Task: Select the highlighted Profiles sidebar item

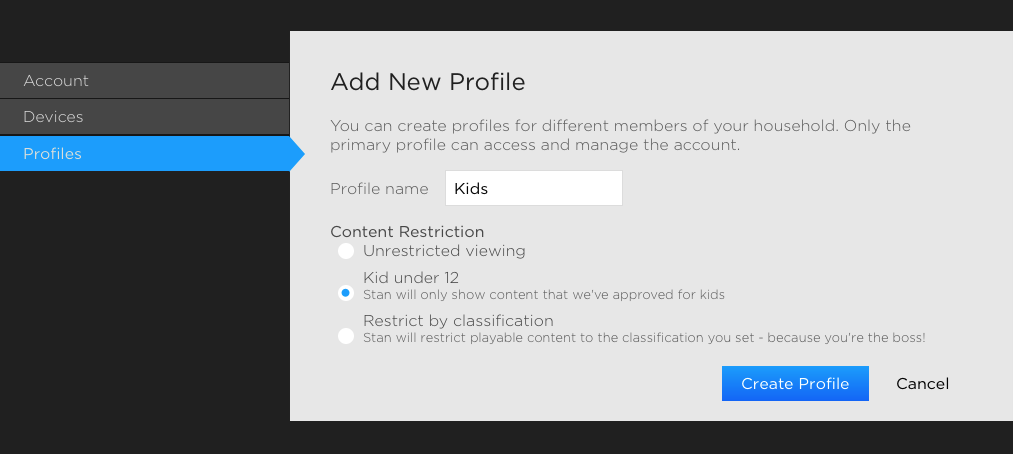Action: tap(52, 154)
